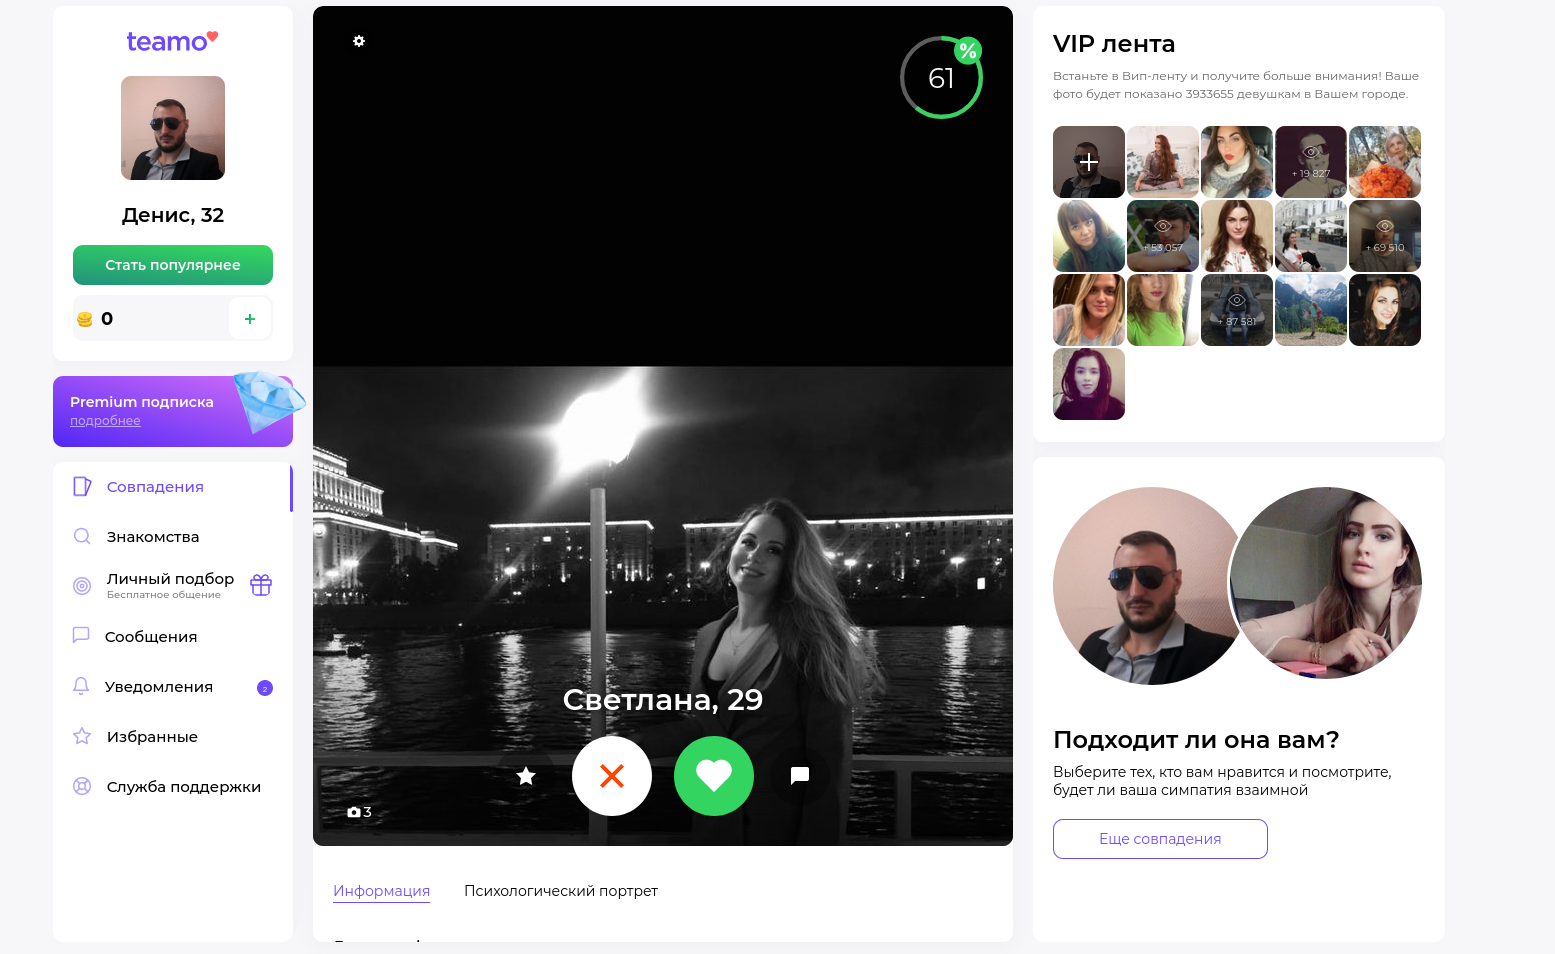This screenshot has height=954, width=1555.
Task: Click the Еще совпадения button
Action: 1160,839
